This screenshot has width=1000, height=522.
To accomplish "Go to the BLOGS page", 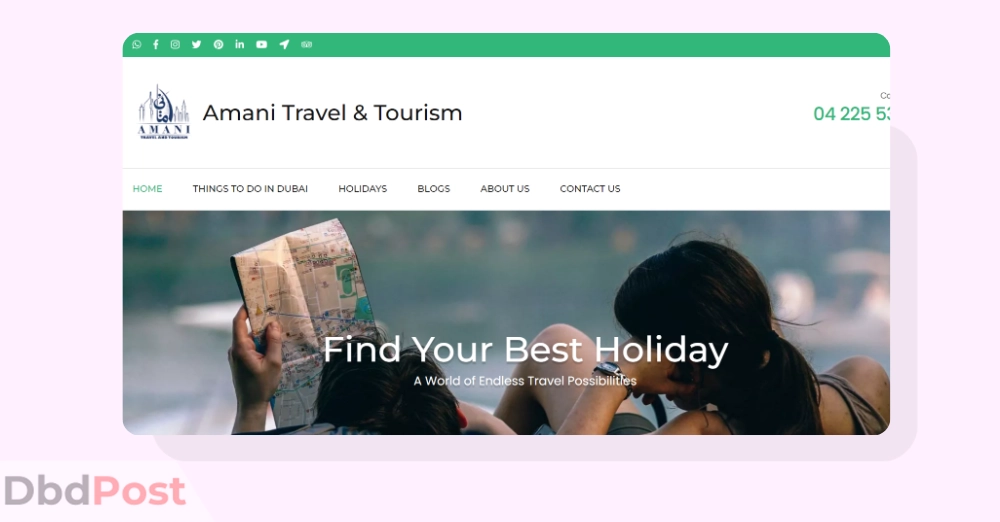I will (434, 189).
